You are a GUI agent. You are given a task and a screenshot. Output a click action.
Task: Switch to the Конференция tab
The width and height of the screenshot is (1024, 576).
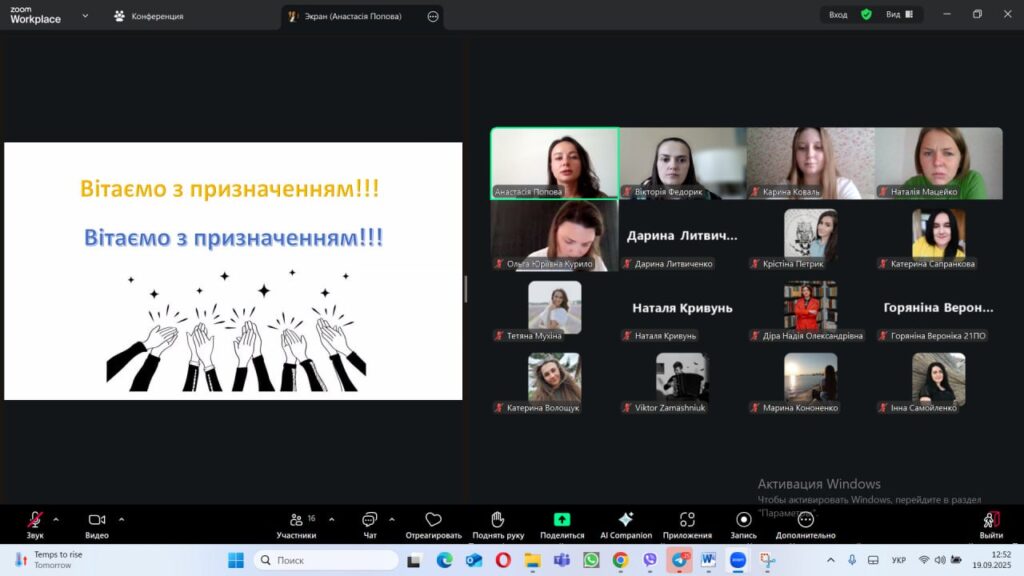[x=149, y=16]
